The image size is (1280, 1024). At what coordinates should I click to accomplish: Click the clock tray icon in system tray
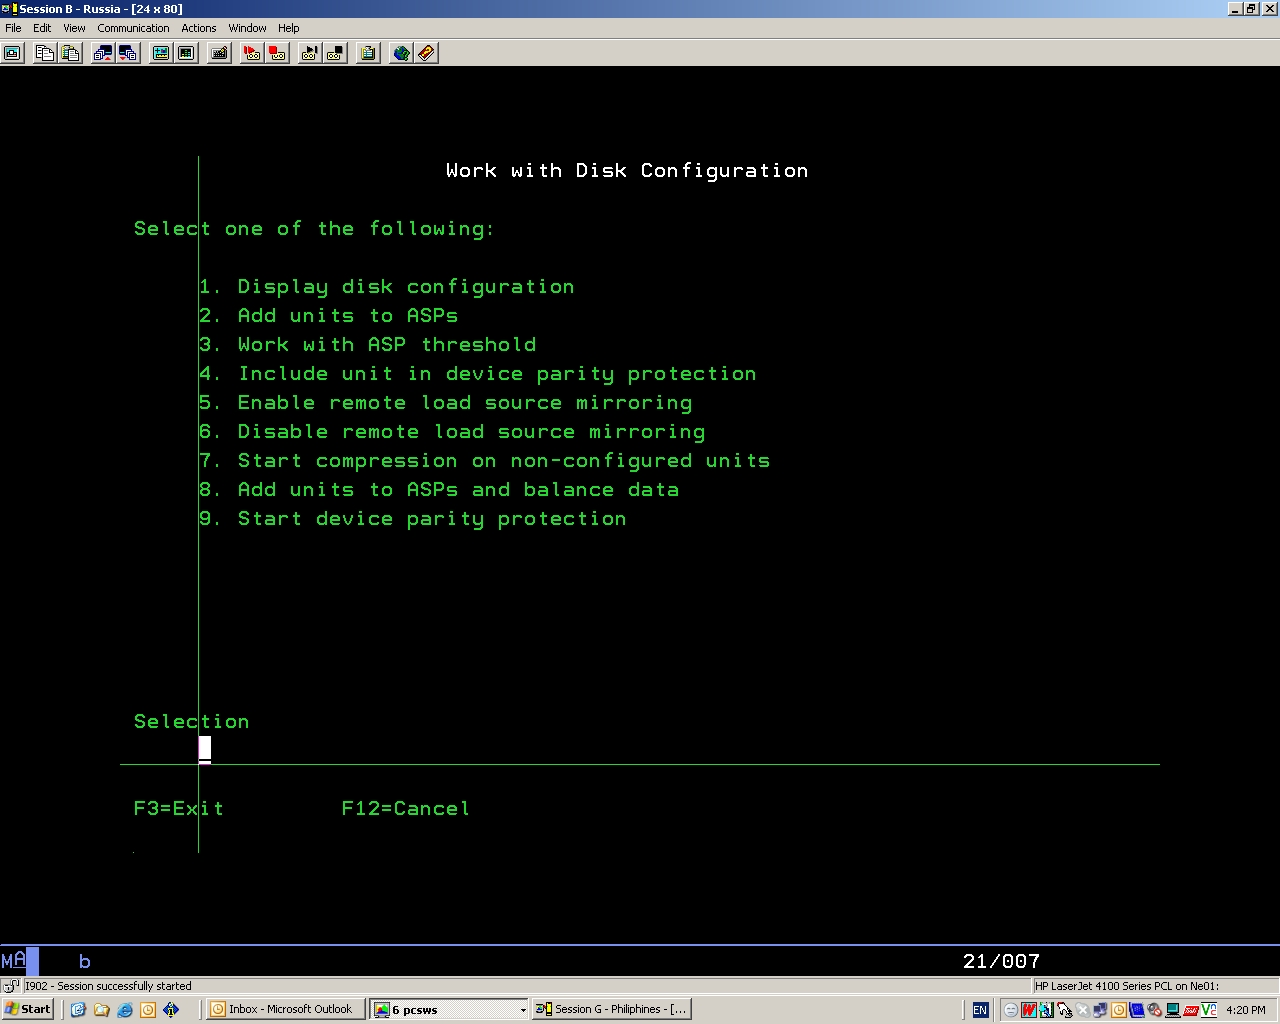tap(1119, 1010)
